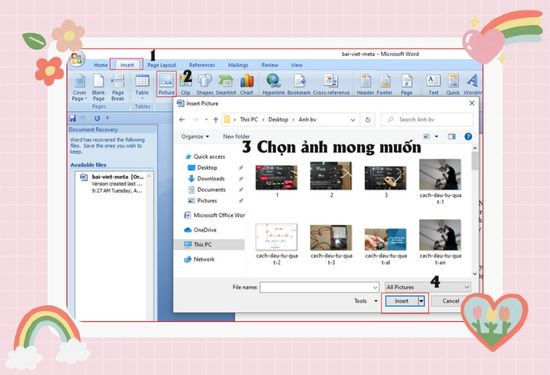Click the Redo icon in Quick Access toolbar
550x375 pixels.
97,118
